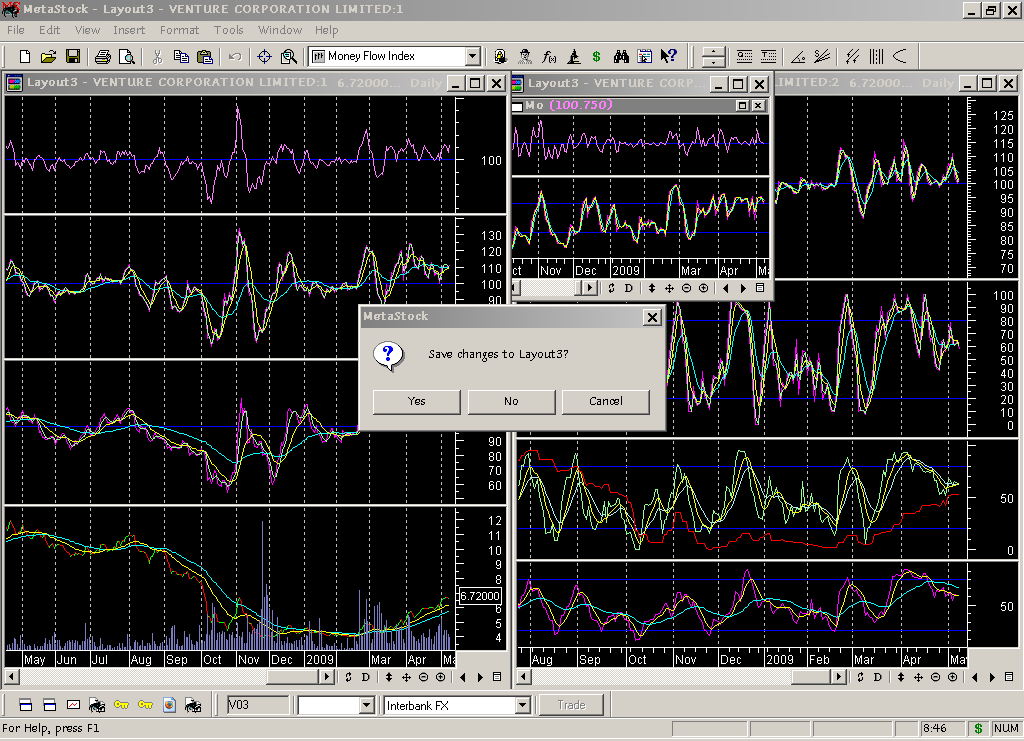Activate the What's This help pointer

coord(668,57)
